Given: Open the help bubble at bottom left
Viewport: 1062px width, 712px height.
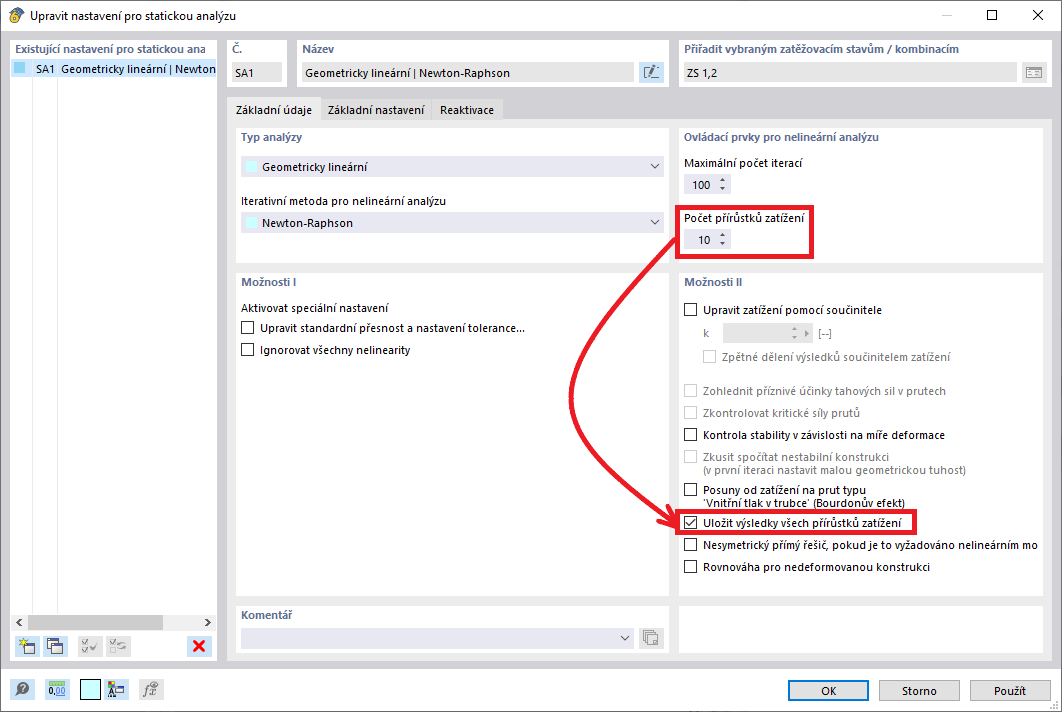Looking at the screenshot, I should tap(22, 689).
